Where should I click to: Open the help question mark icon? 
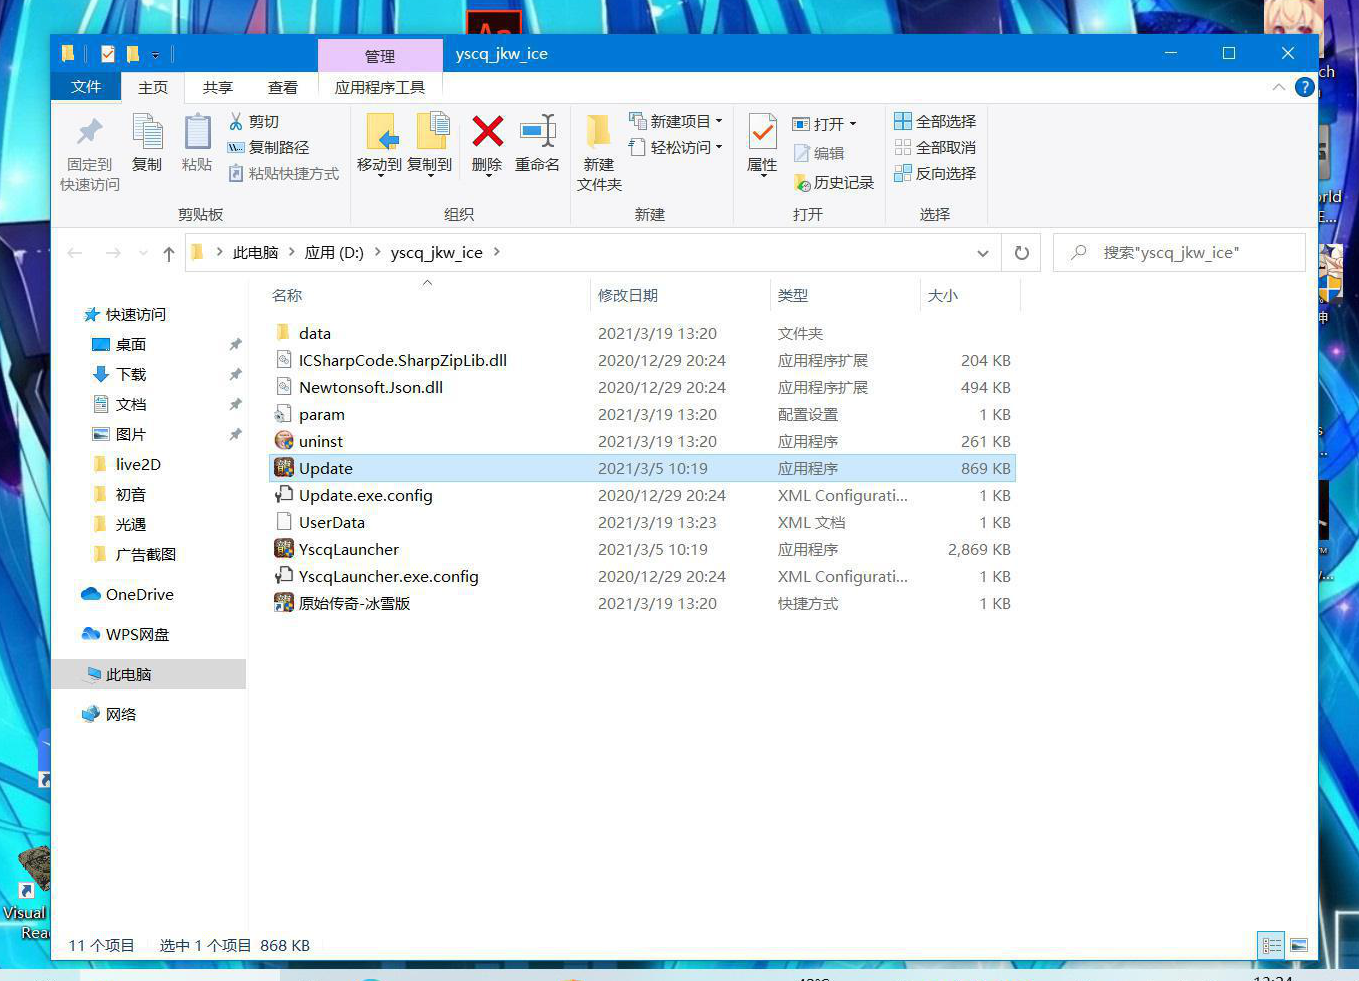tap(1304, 87)
